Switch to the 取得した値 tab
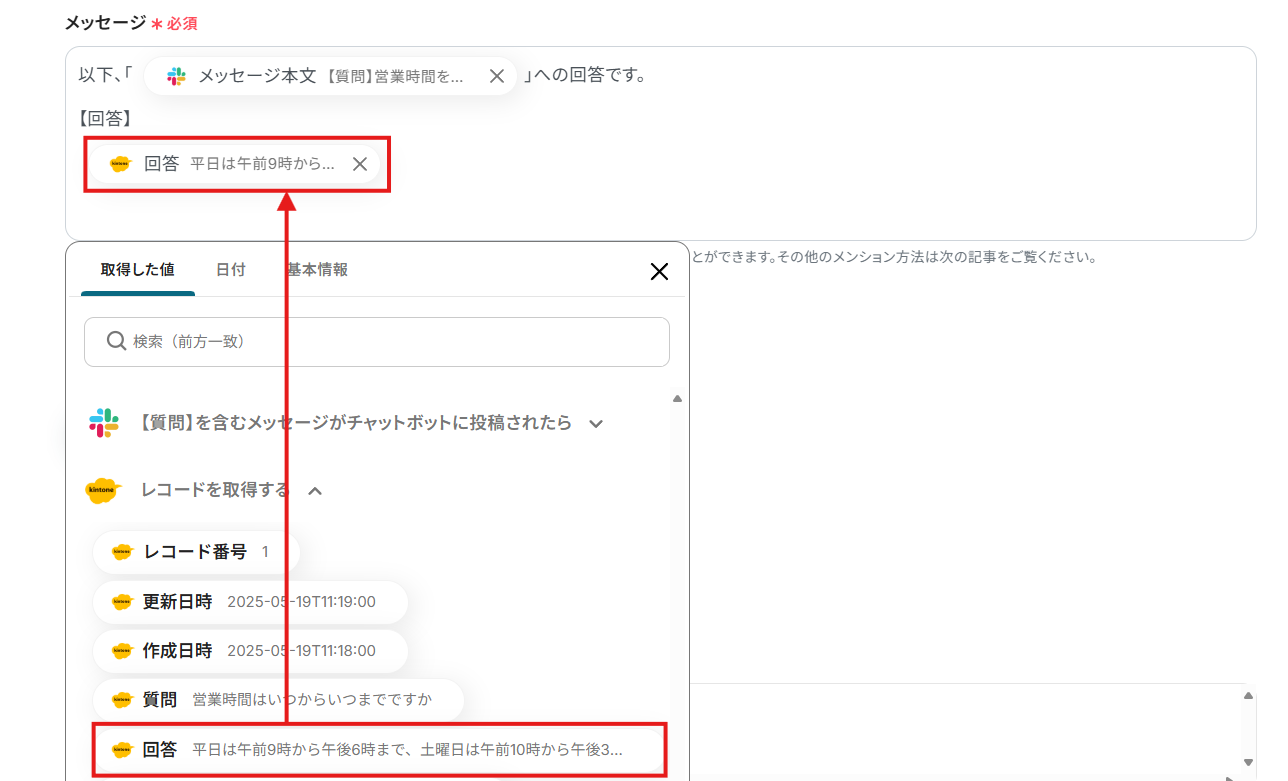Viewport: 1288px width, 781px height. point(138,270)
